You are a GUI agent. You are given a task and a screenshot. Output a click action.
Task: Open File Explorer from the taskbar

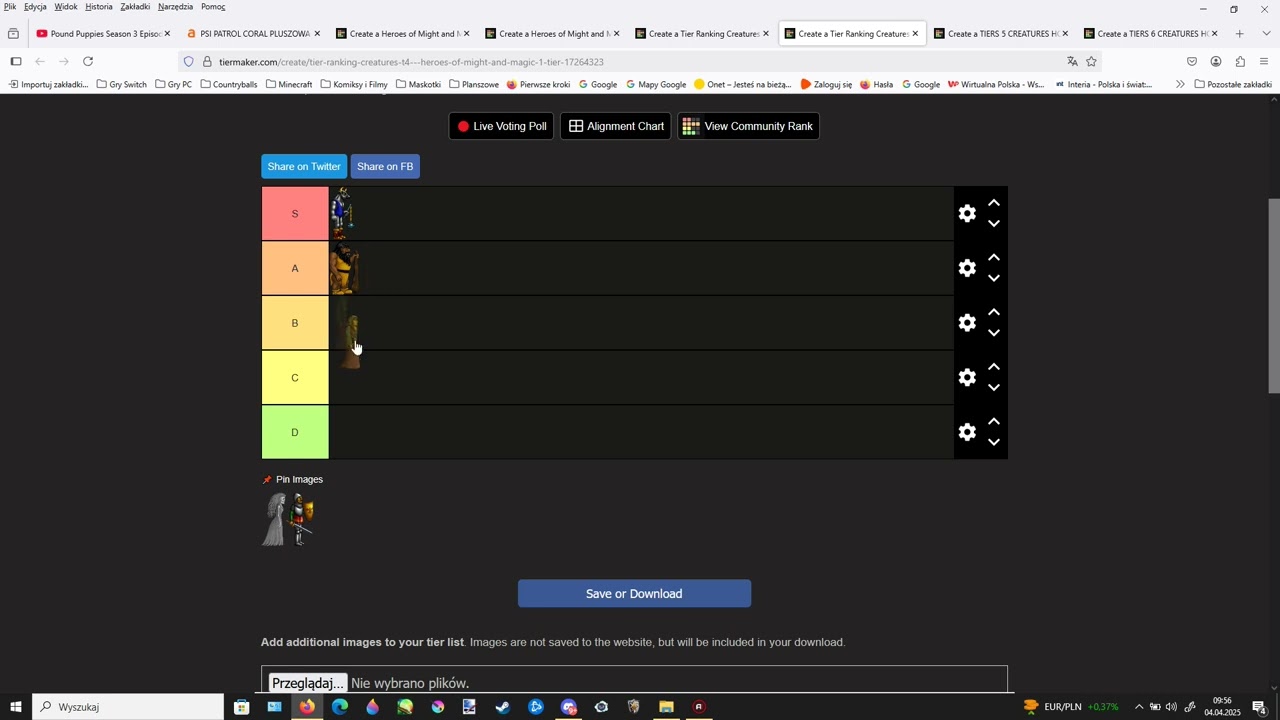(x=666, y=707)
